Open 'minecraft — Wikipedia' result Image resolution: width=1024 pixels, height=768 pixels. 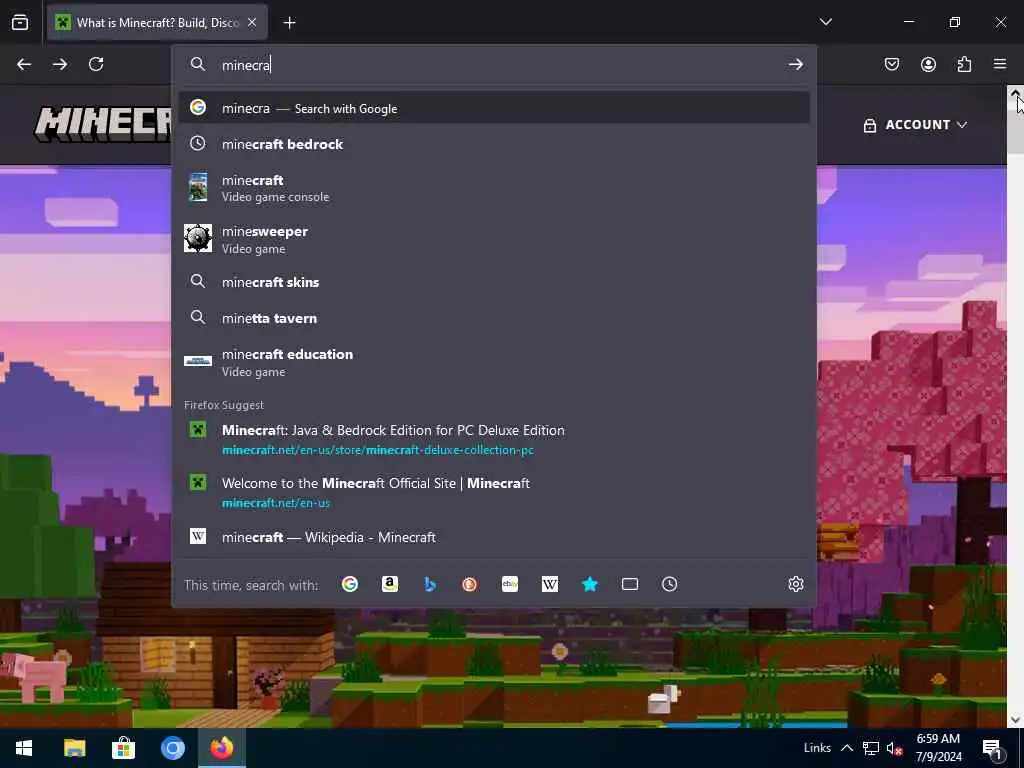point(494,537)
